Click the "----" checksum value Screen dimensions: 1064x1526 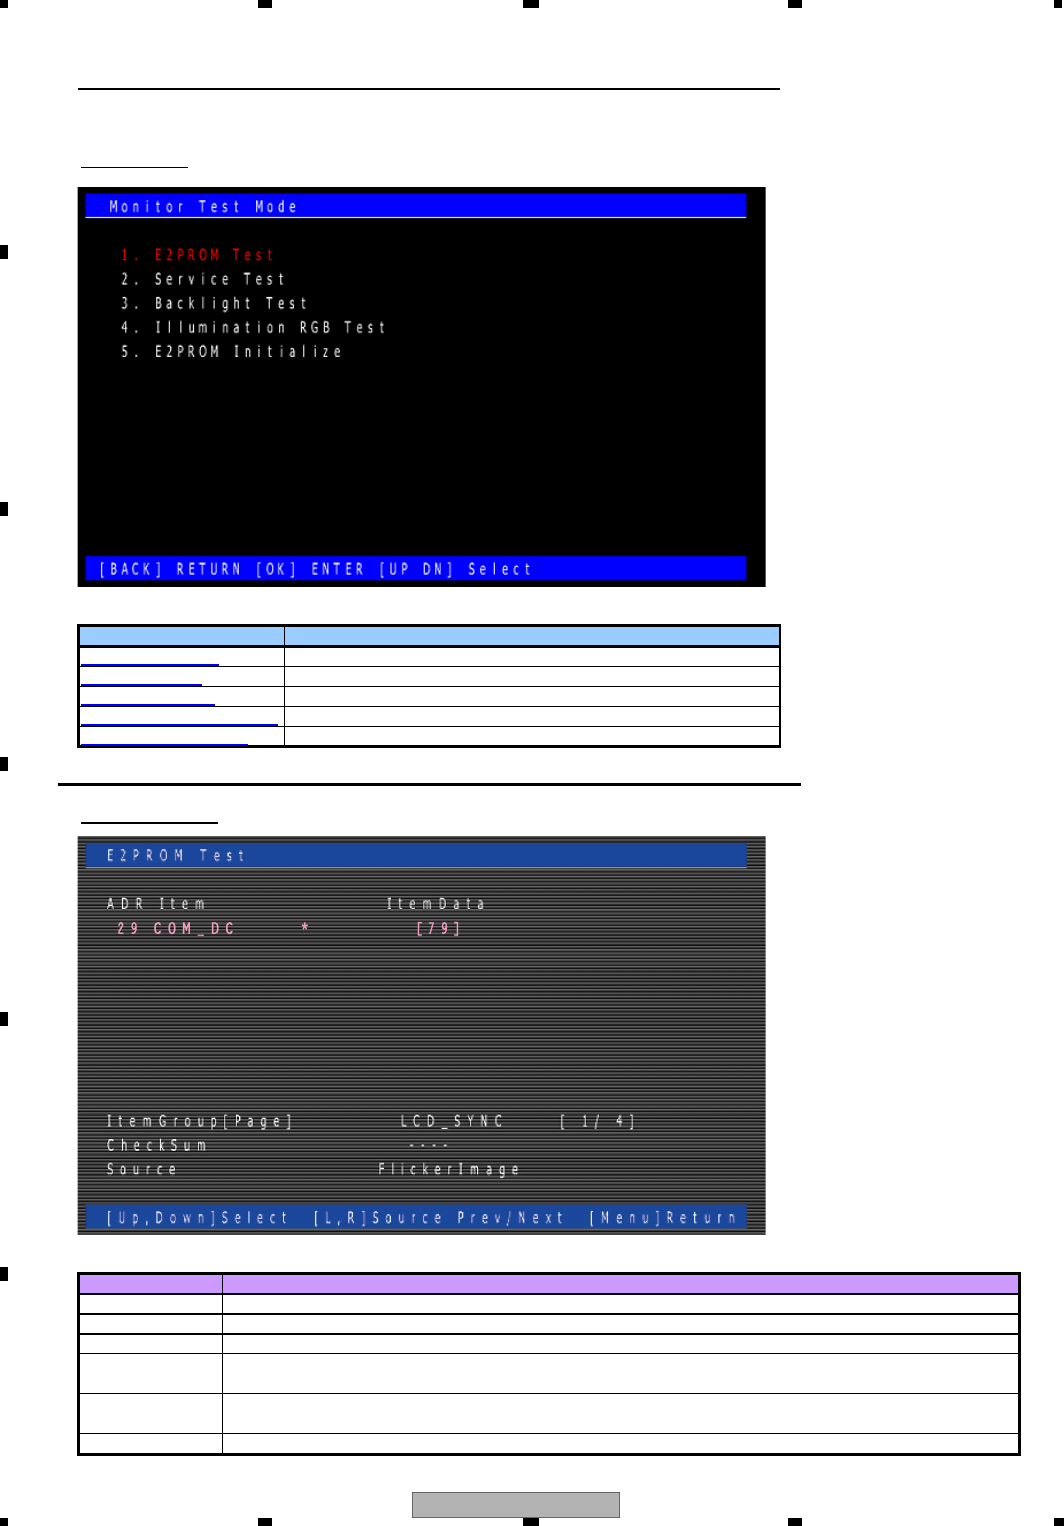(x=429, y=1145)
